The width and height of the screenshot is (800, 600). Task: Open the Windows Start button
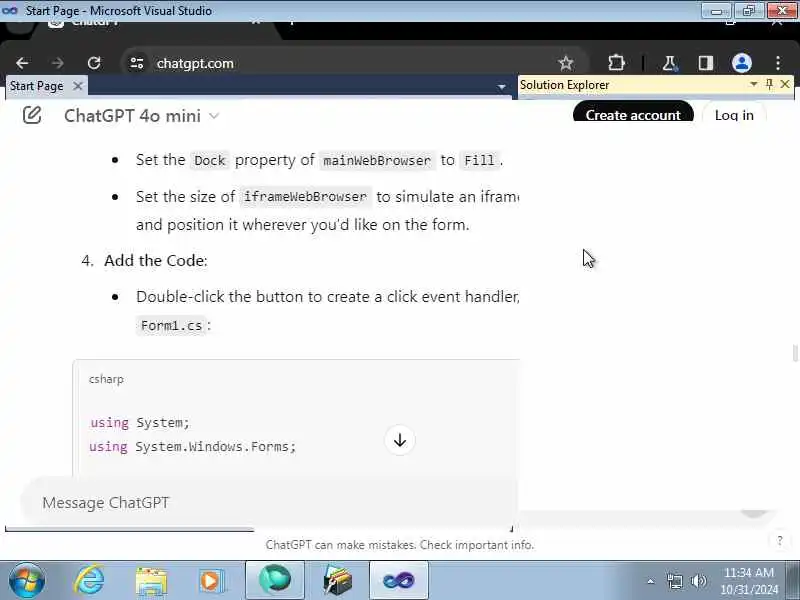point(27,580)
